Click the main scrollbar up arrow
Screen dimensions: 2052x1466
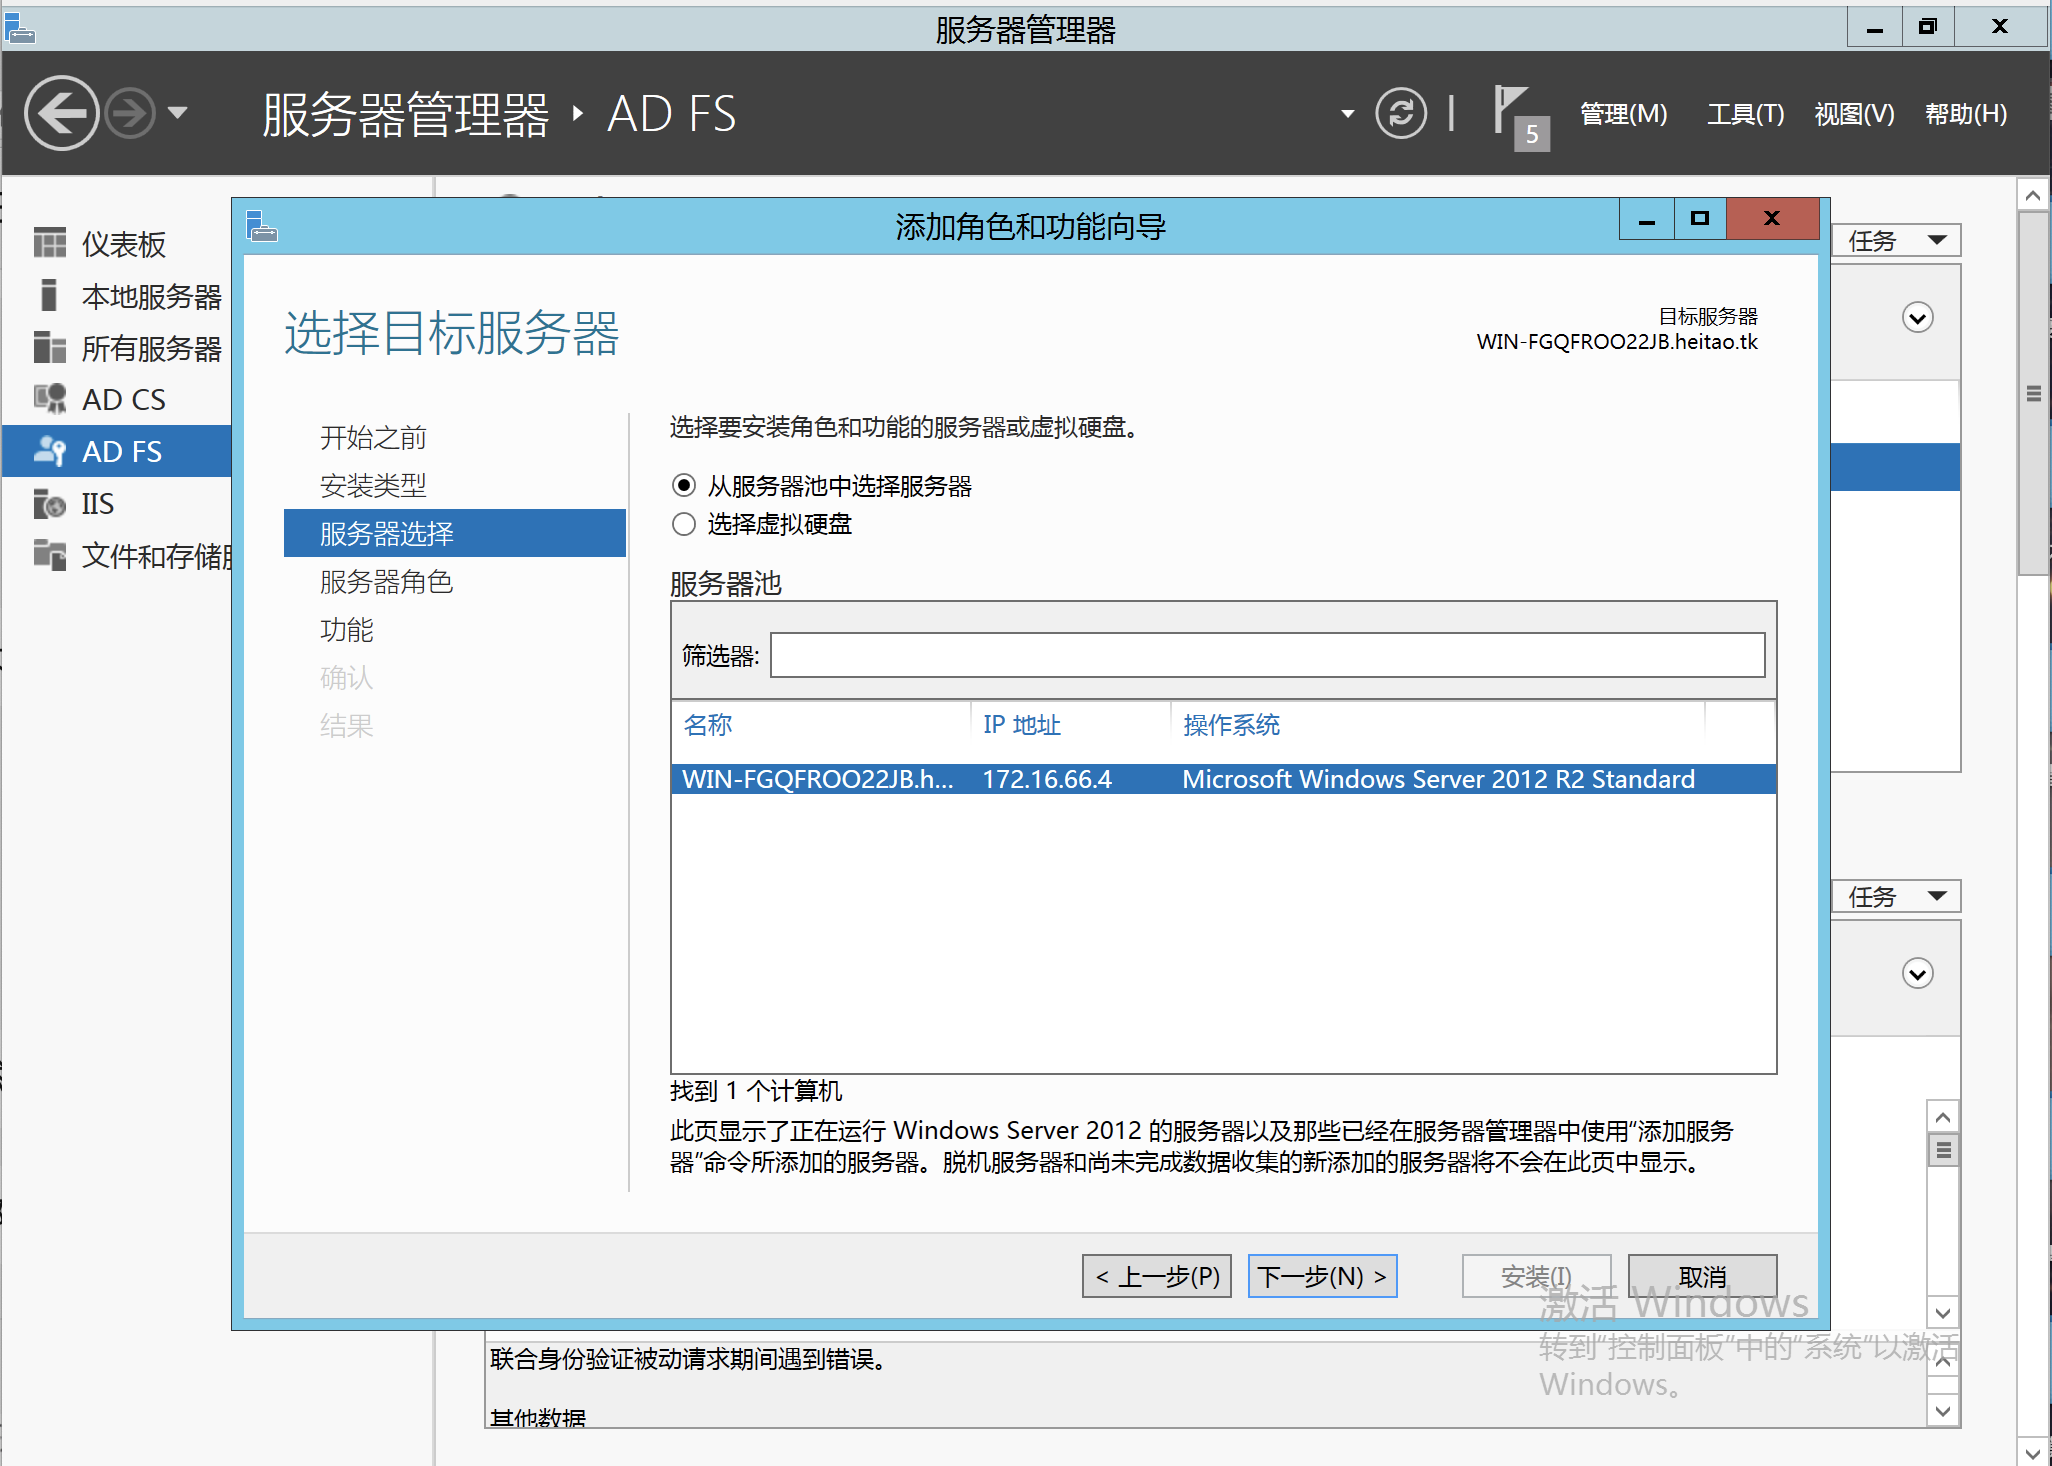[x=2033, y=196]
